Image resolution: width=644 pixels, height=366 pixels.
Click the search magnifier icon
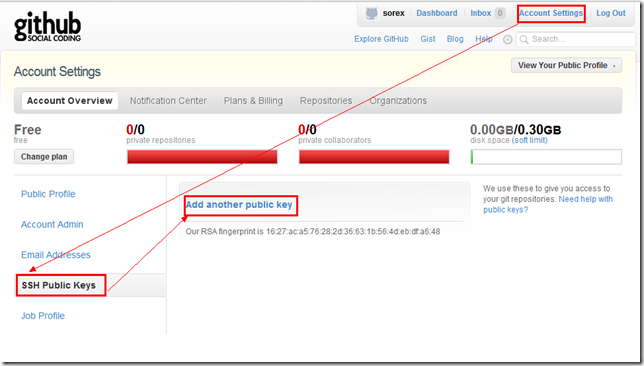524,39
